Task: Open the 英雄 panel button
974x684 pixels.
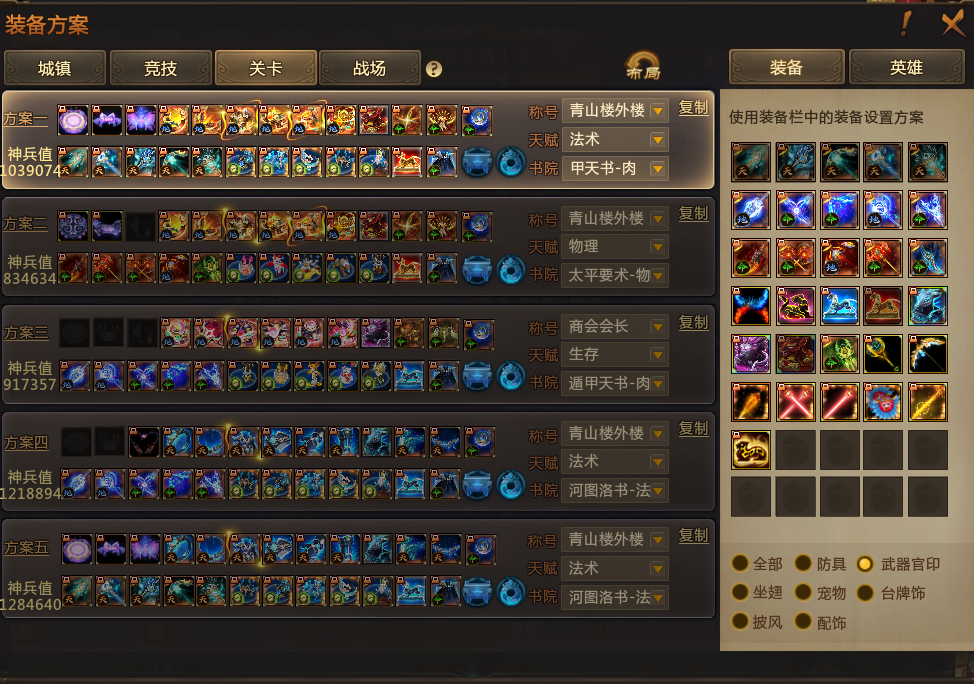Action: (x=906, y=67)
